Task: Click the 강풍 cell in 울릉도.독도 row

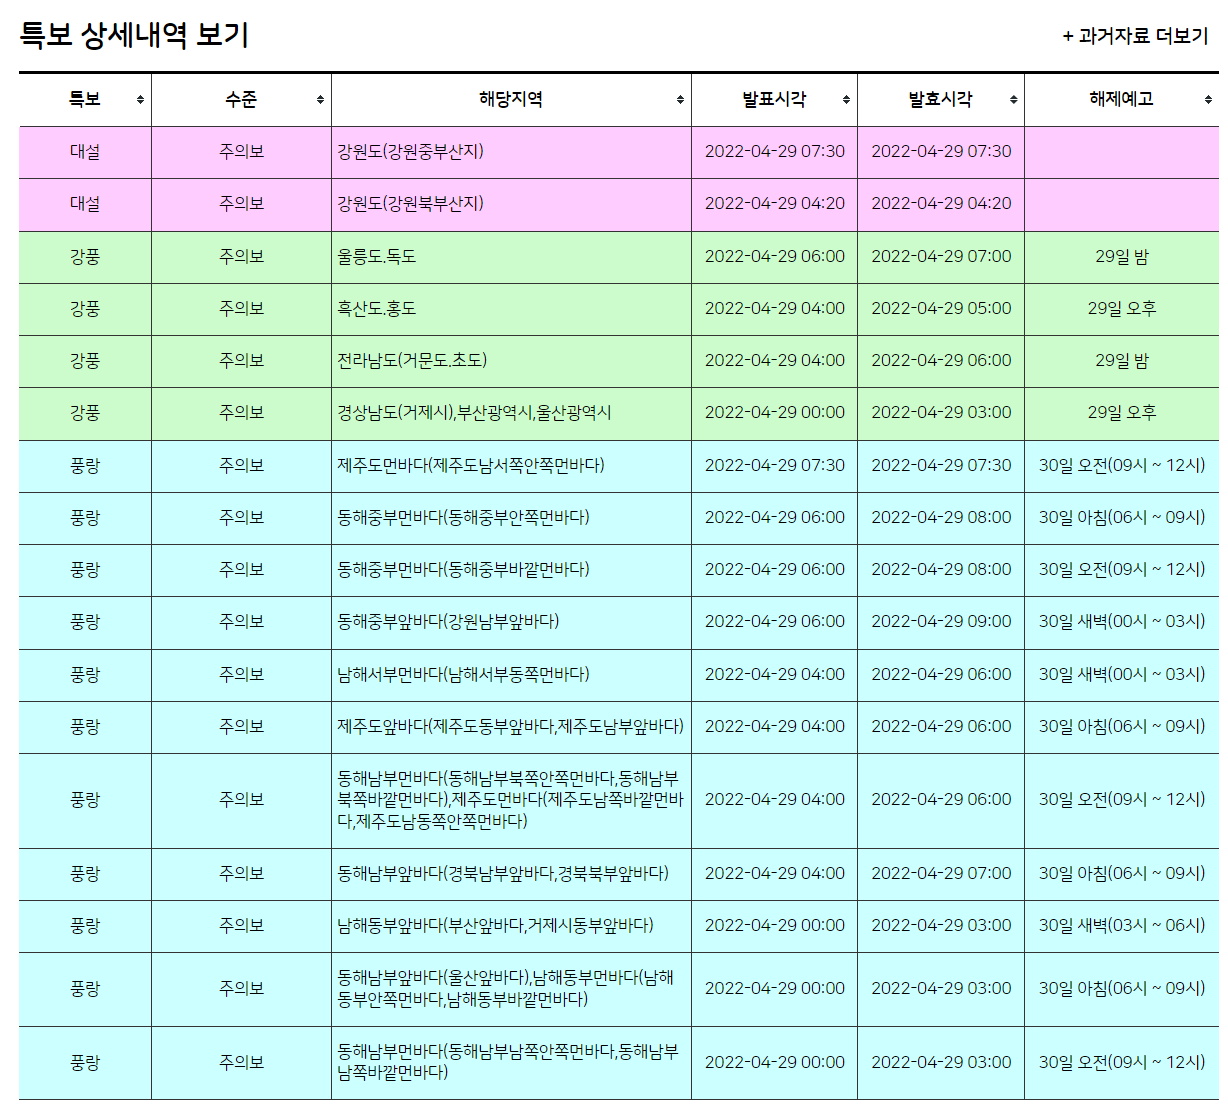Action: (x=85, y=257)
